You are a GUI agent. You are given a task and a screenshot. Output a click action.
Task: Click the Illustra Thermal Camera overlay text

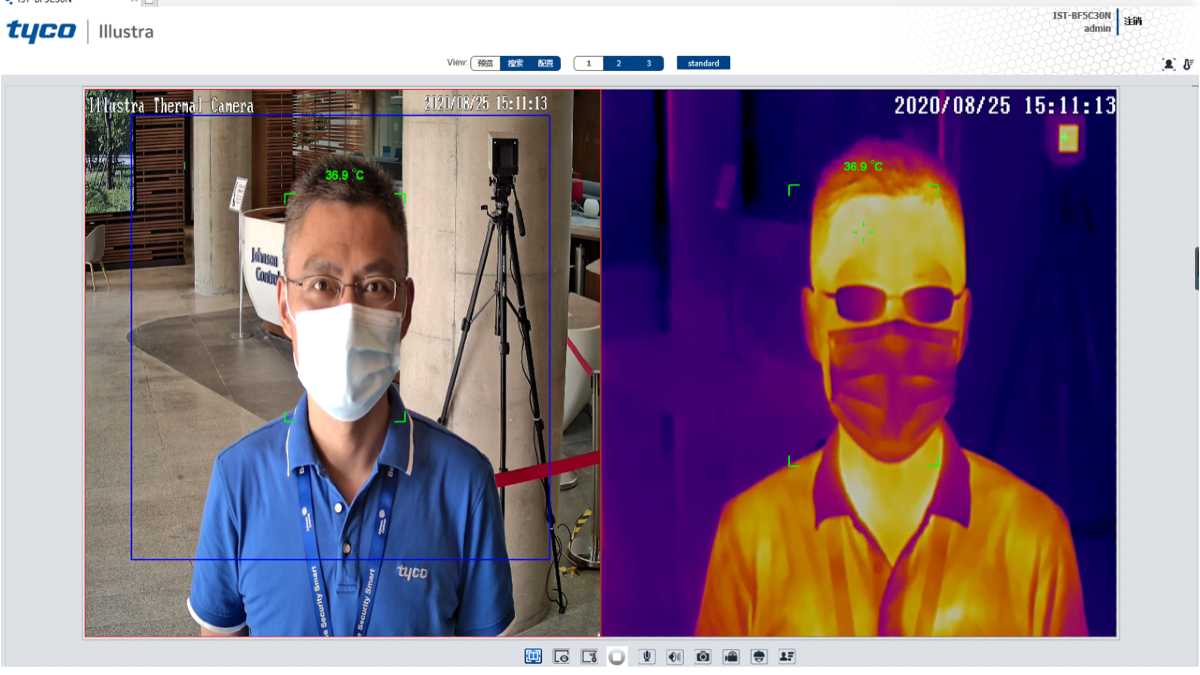171,105
